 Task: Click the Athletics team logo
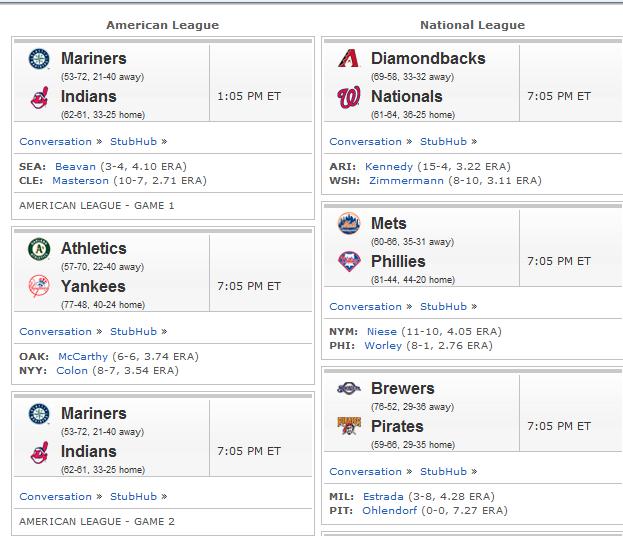click(39, 249)
